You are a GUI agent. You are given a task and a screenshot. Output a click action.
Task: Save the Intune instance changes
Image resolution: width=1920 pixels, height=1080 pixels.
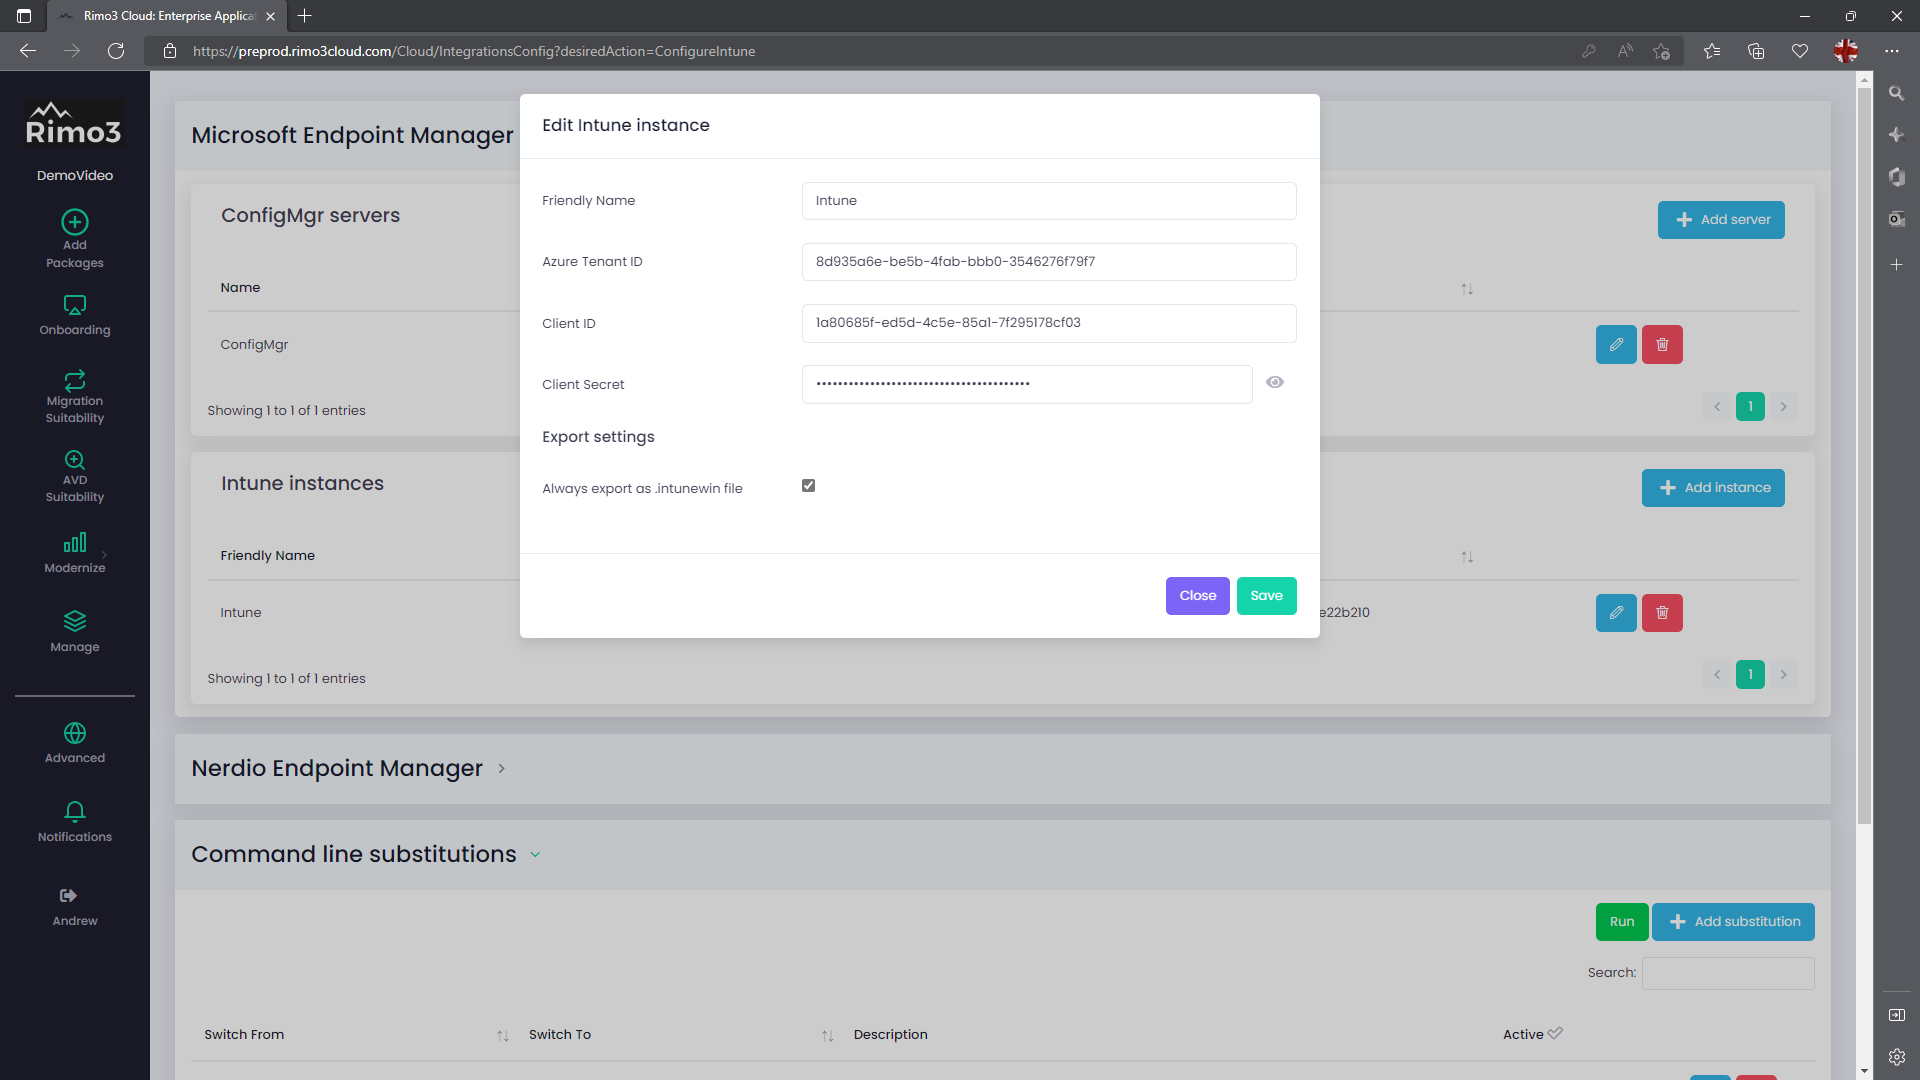click(x=1266, y=596)
